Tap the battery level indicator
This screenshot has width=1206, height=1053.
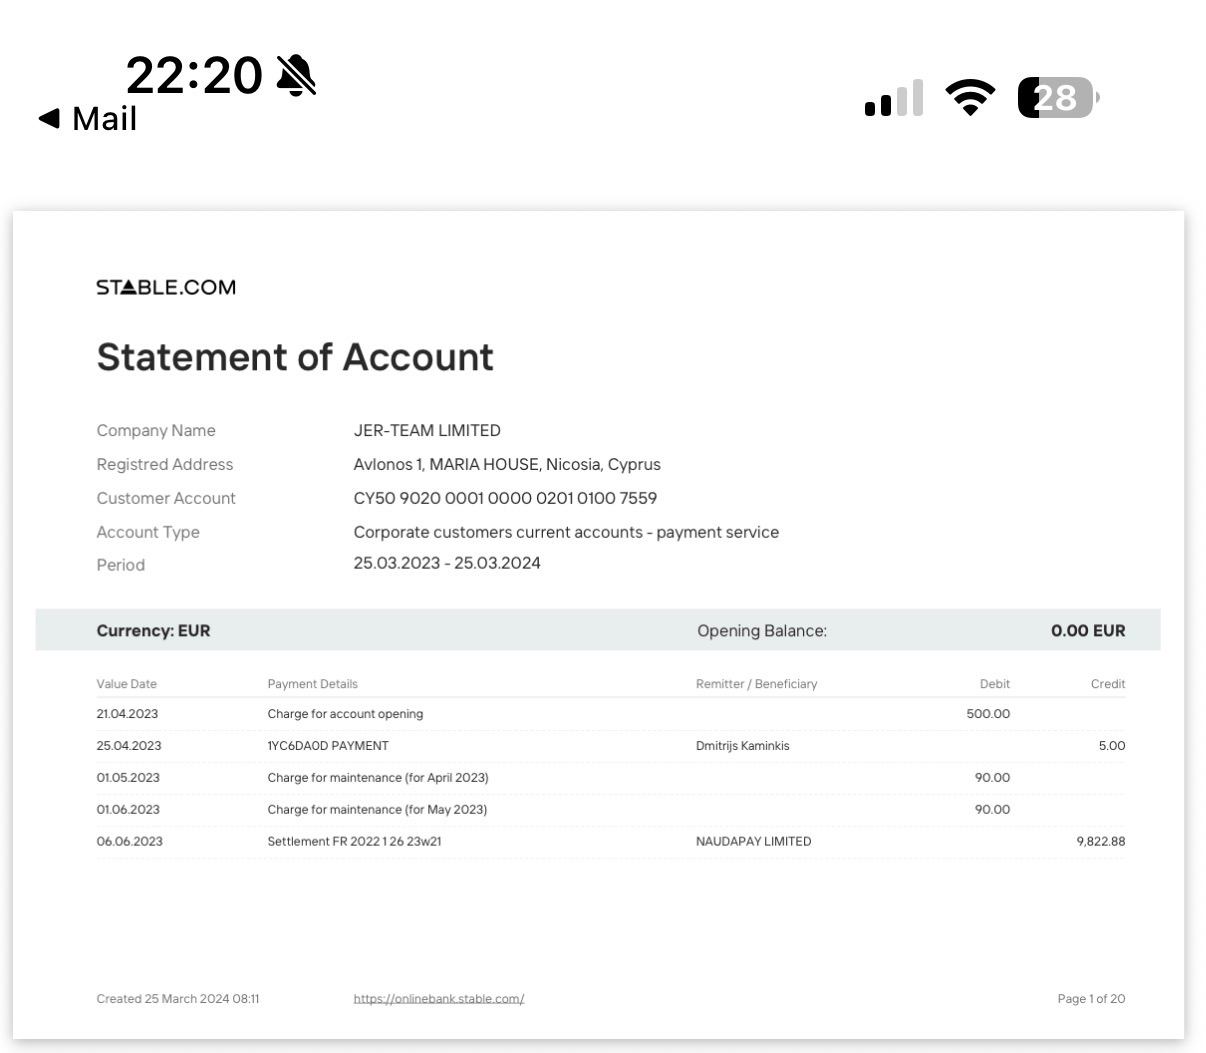1058,98
